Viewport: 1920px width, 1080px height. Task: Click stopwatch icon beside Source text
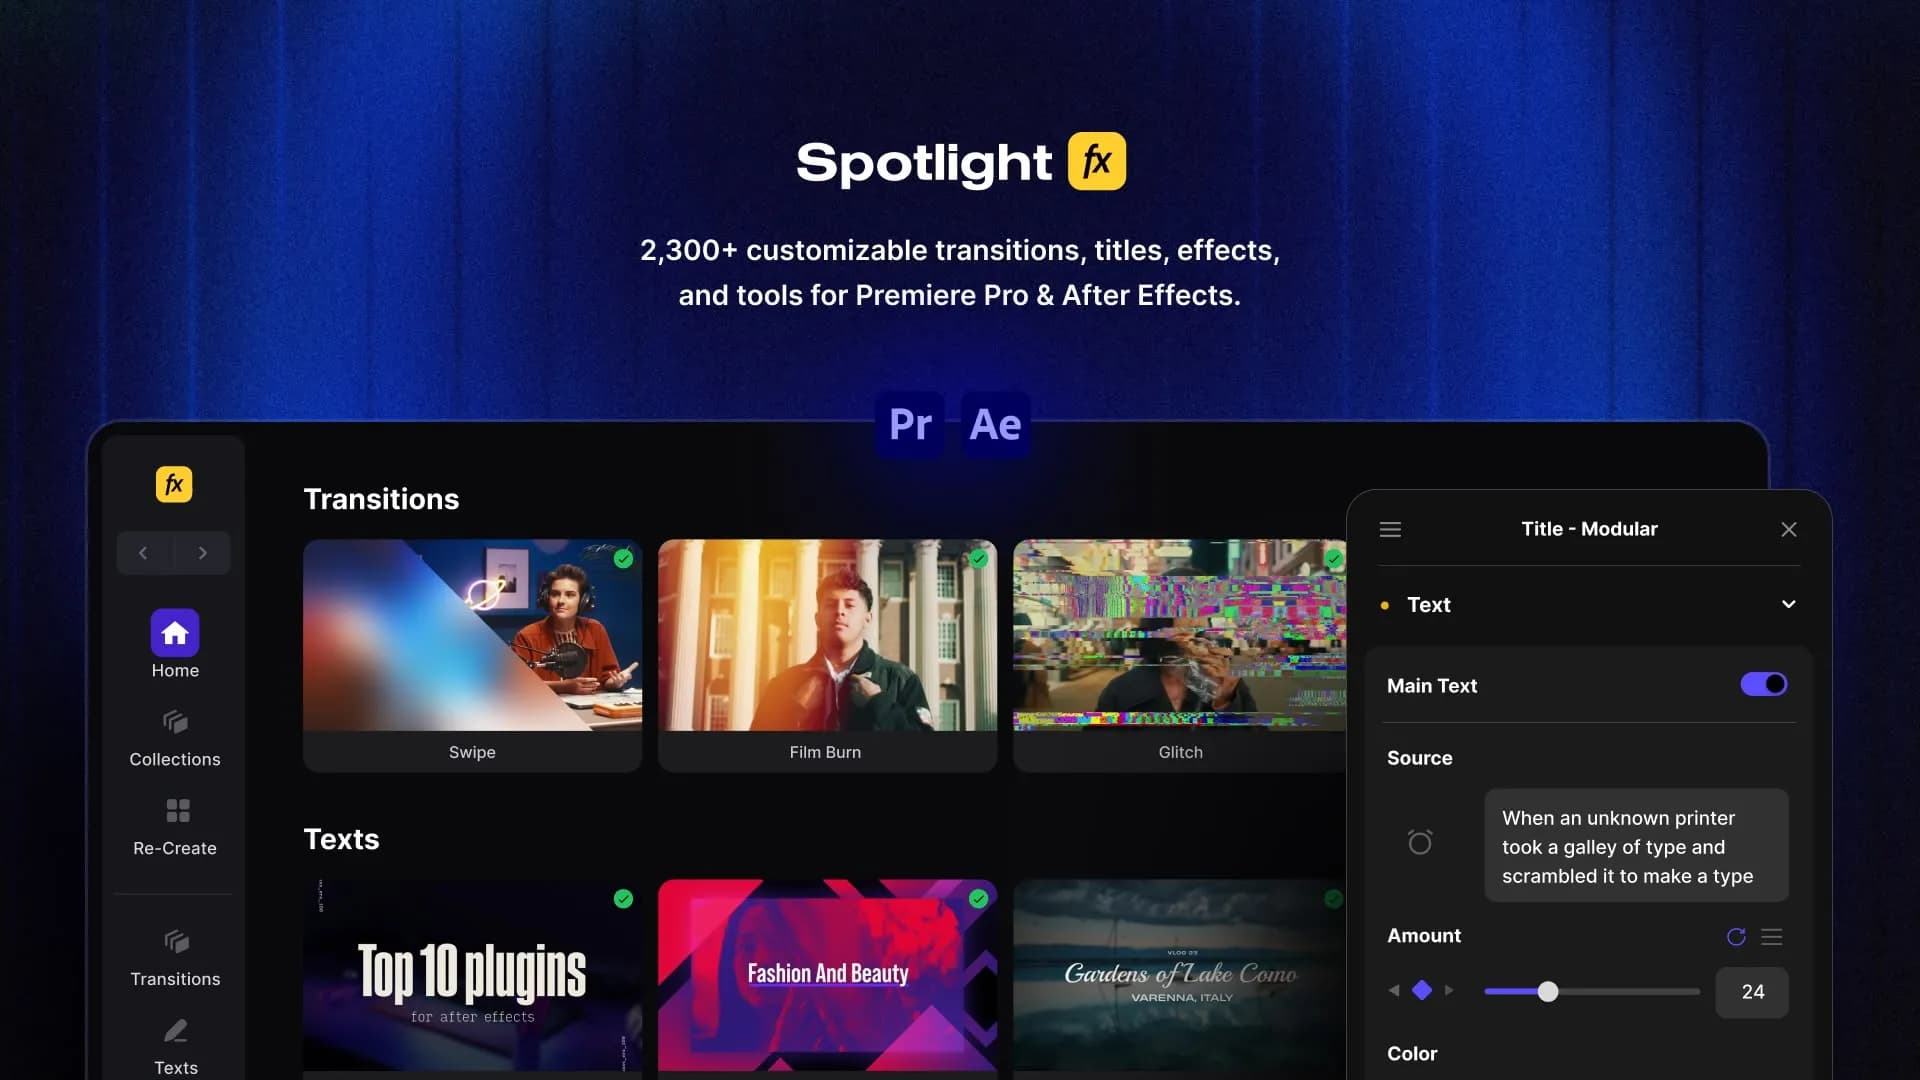[1419, 842]
